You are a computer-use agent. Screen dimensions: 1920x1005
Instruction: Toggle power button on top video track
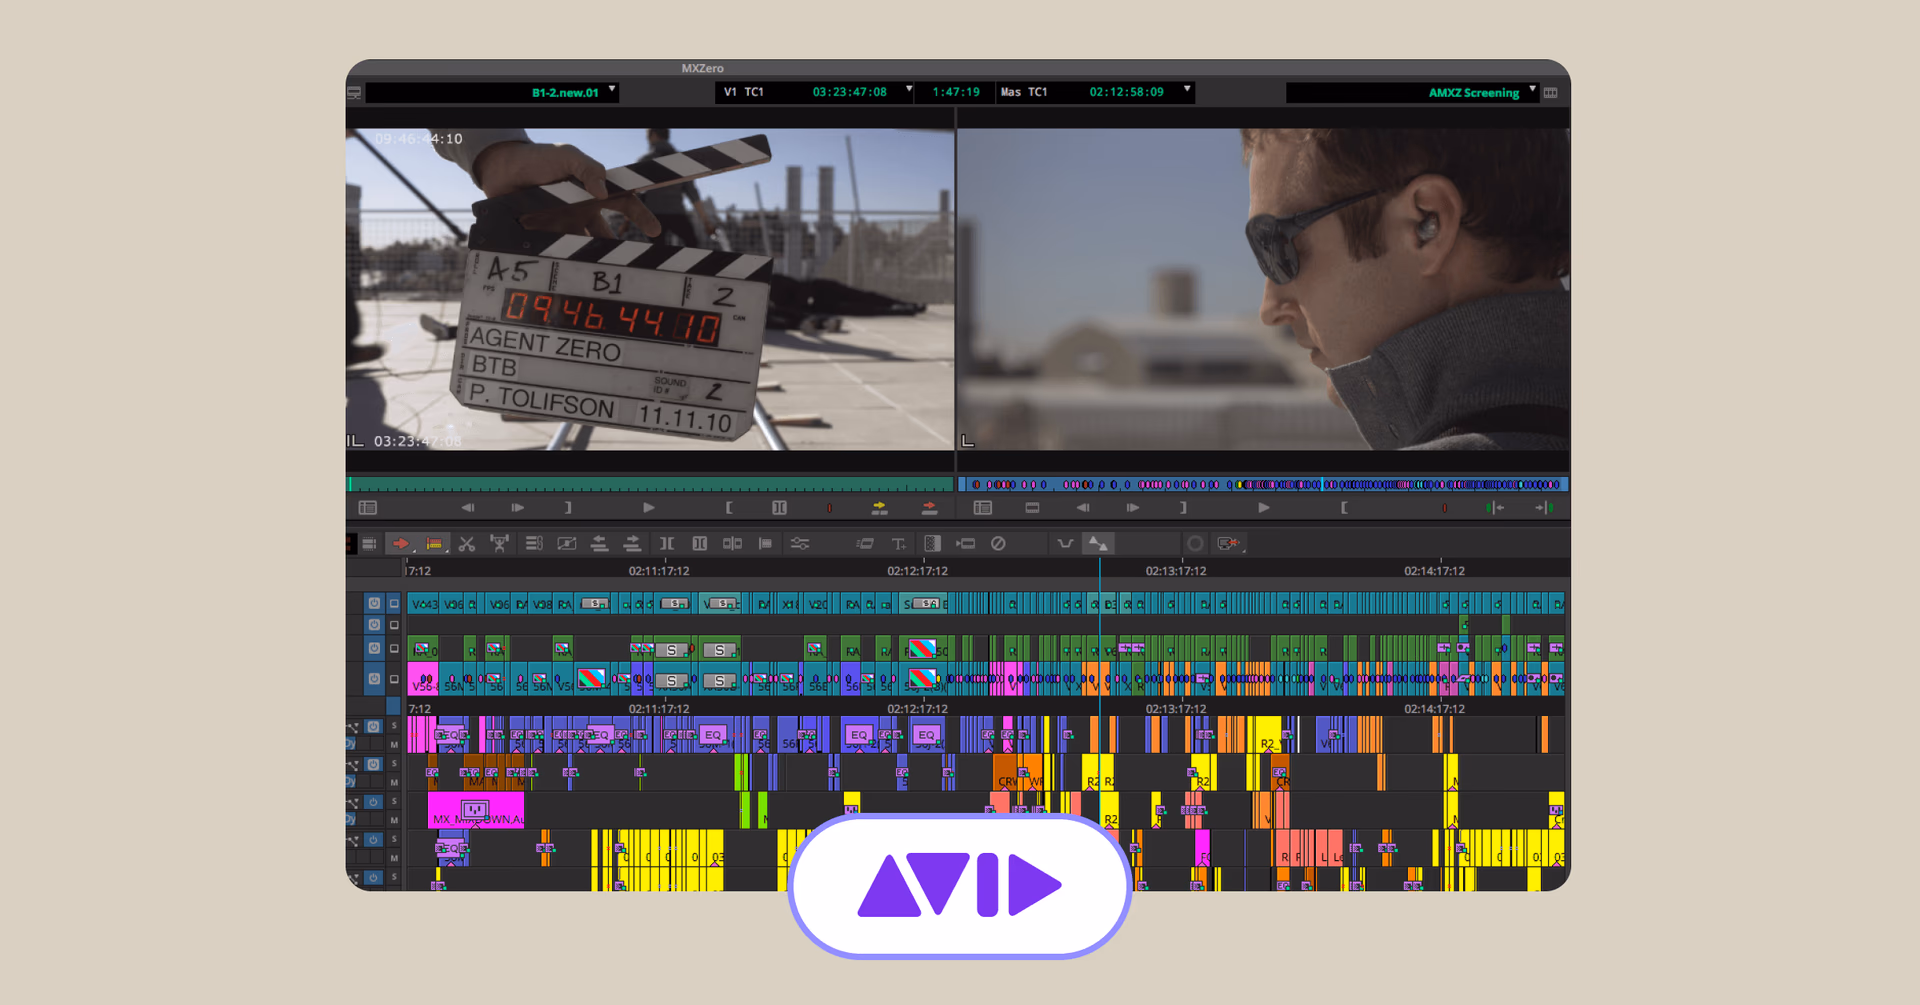374,604
